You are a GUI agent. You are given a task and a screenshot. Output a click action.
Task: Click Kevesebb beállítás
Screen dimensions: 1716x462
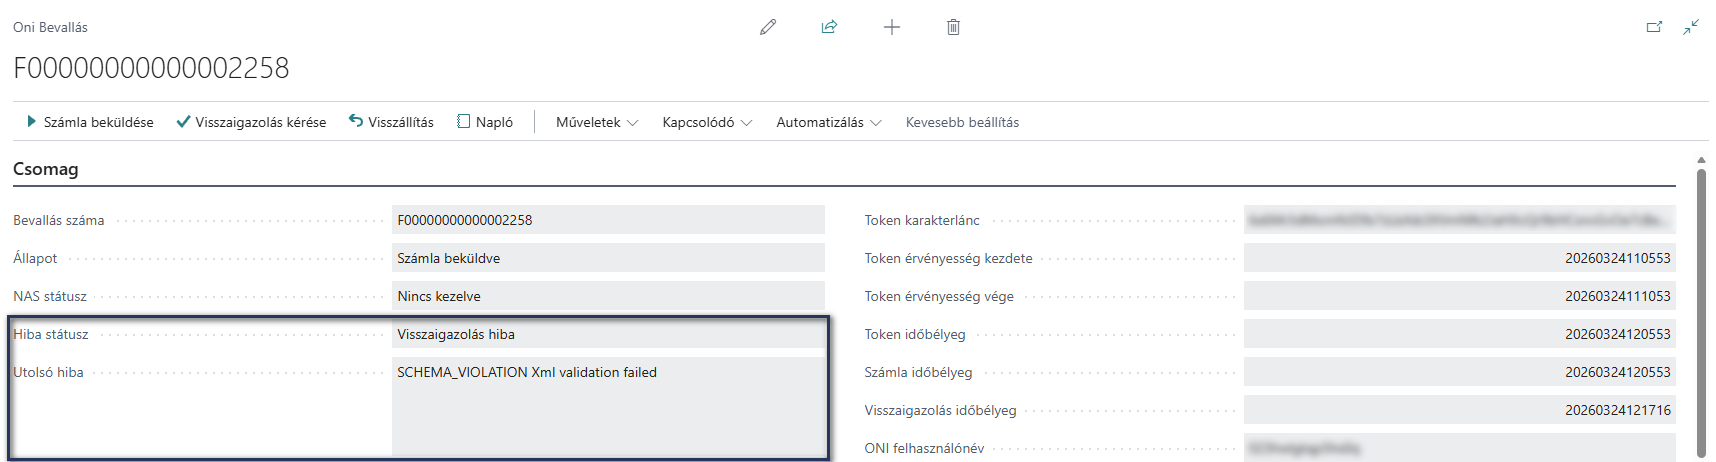[962, 122]
